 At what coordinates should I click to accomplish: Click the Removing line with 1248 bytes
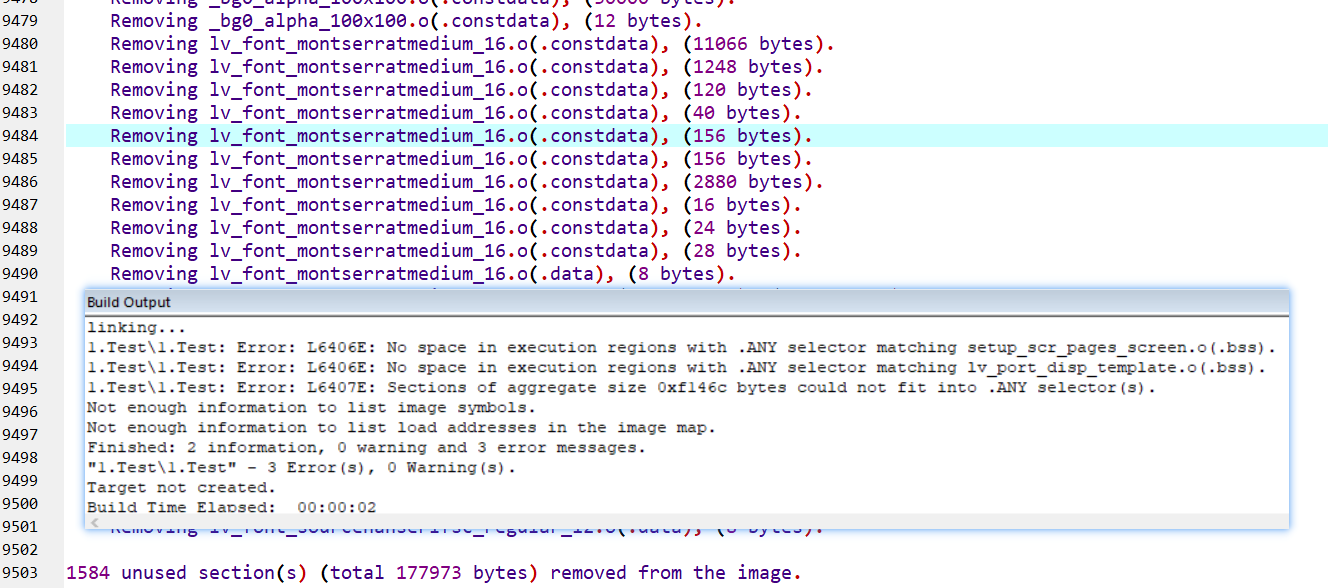click(467, 66)
